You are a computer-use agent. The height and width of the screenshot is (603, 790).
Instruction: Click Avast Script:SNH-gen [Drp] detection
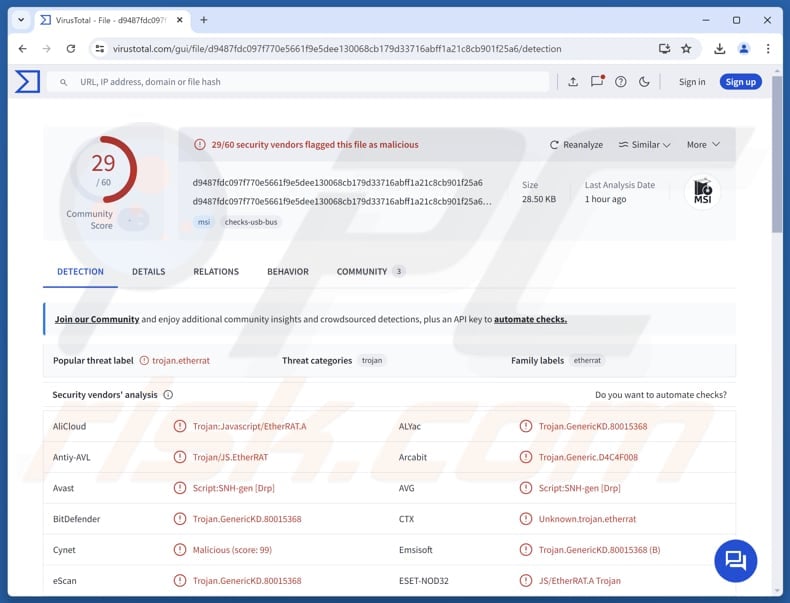(233, 488)
